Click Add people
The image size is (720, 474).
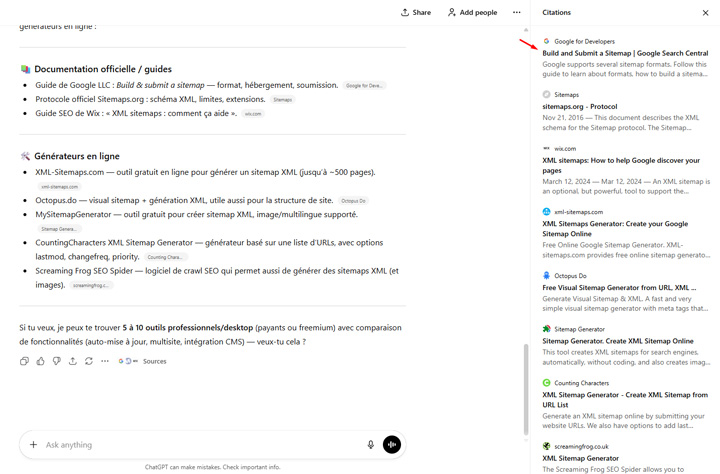pyautogui.click(x=472, y=13)
